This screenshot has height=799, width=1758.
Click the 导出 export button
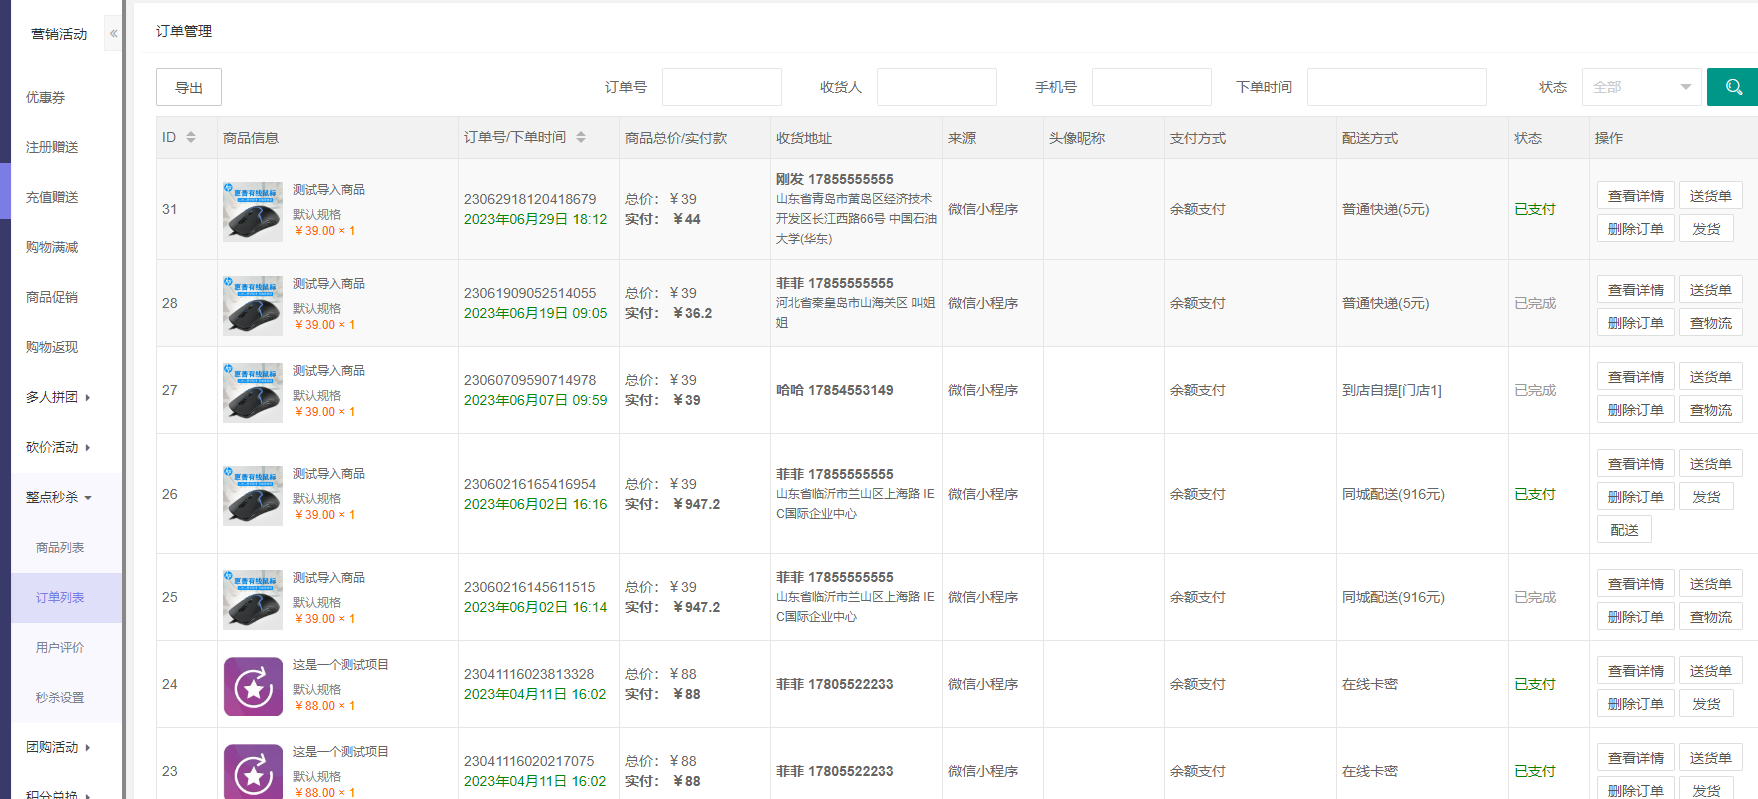click(189, 87)
